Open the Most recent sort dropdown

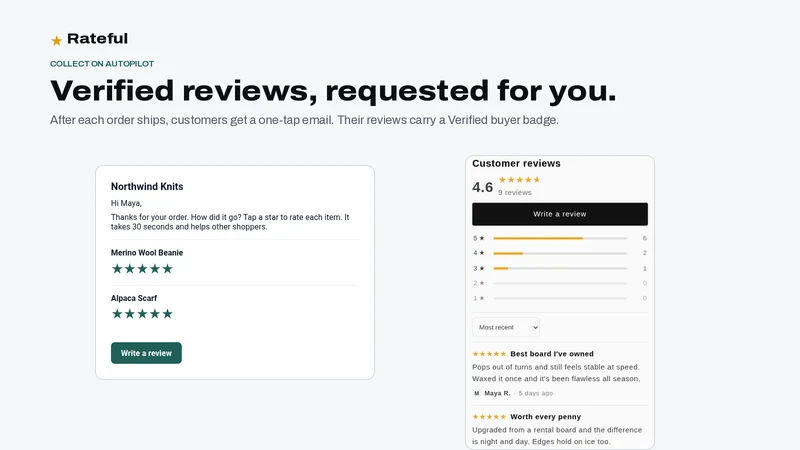(x=506, y=328)
